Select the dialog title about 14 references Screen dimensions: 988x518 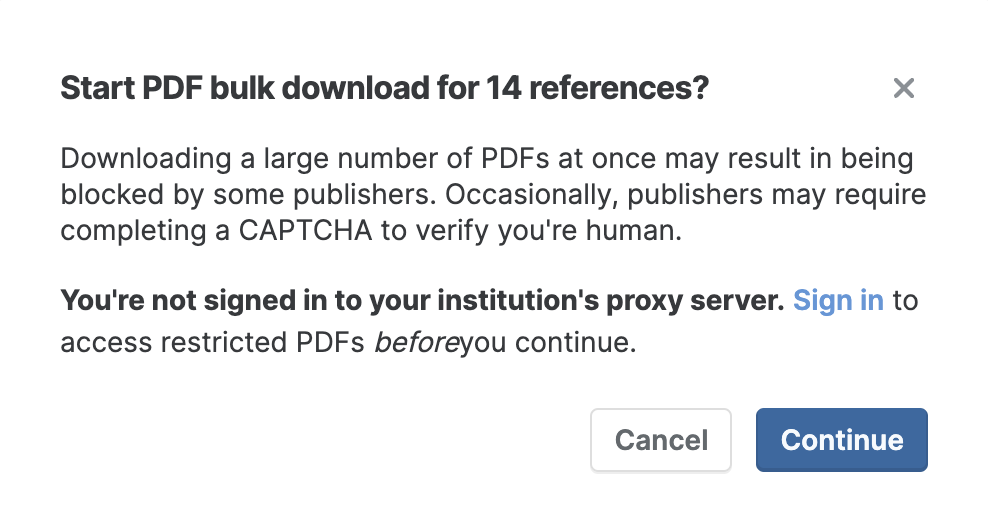click(384, 88)
